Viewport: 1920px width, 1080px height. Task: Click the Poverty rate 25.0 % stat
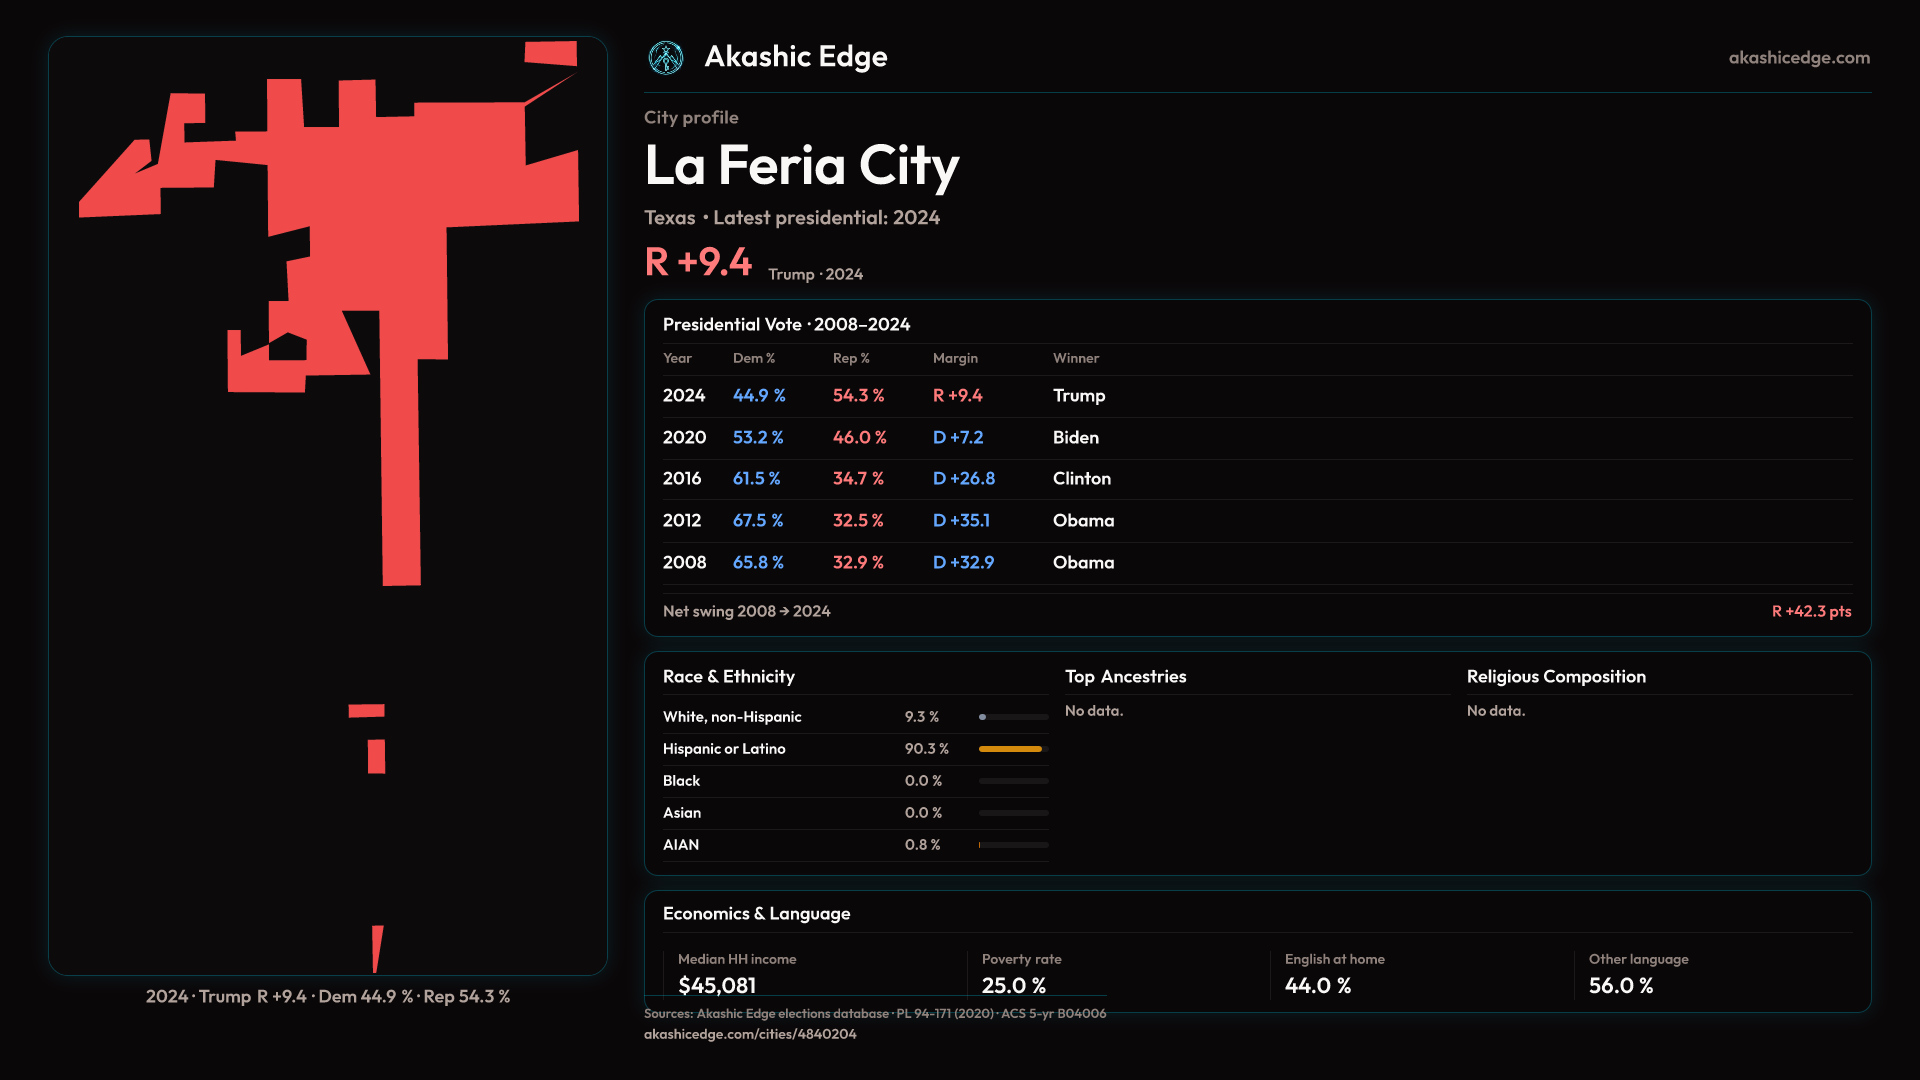tap(1013, 986)
